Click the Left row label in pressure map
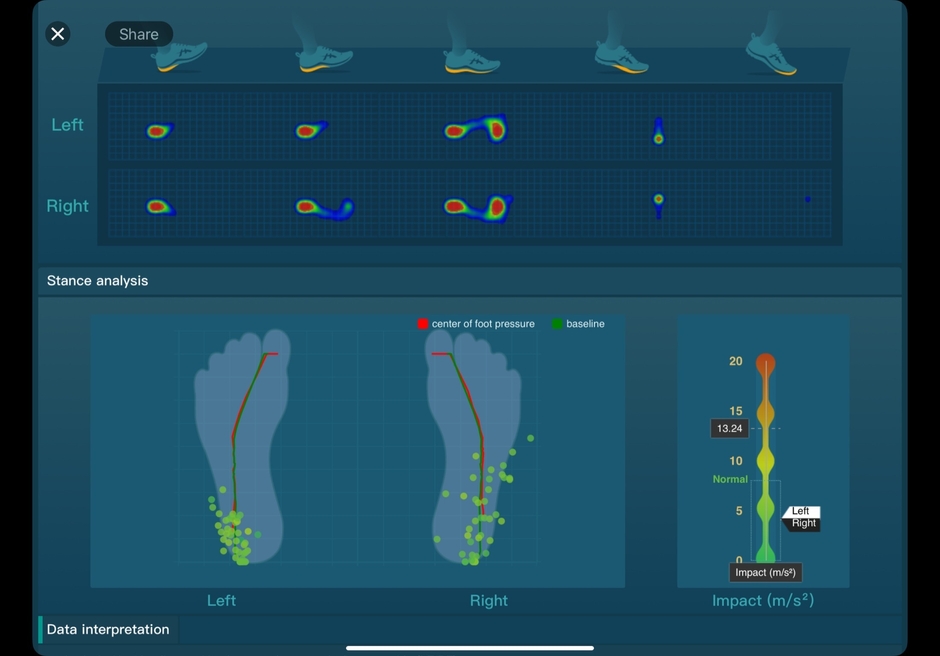940x656 pixels. (x=67, y=125)
